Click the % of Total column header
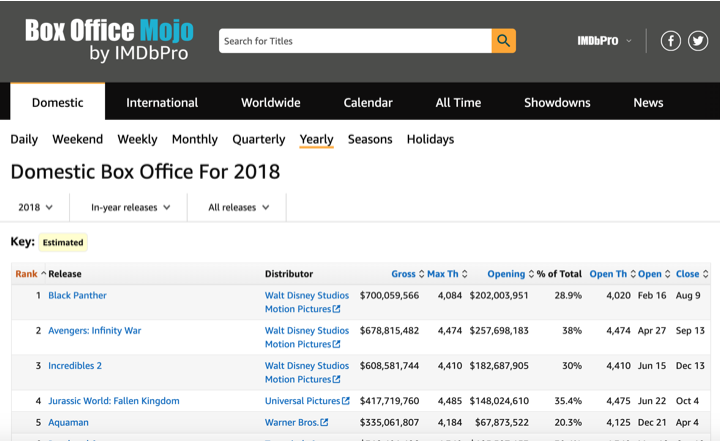 click(559, 274)
